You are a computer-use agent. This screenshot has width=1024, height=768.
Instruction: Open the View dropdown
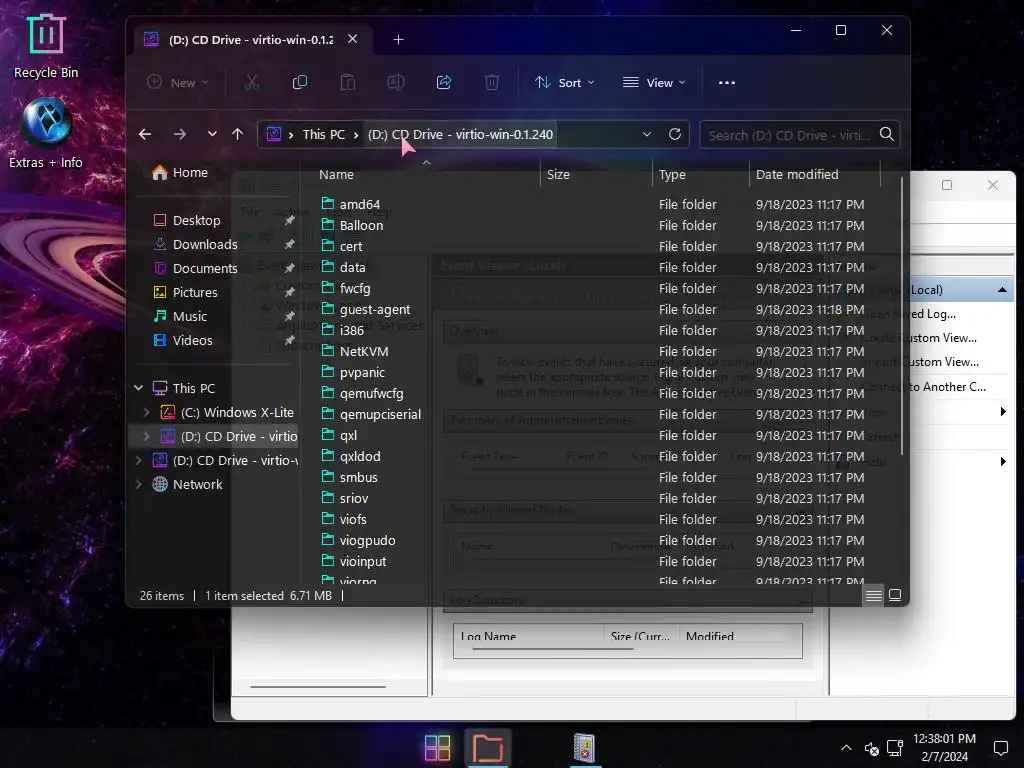[x=654, y=82]
